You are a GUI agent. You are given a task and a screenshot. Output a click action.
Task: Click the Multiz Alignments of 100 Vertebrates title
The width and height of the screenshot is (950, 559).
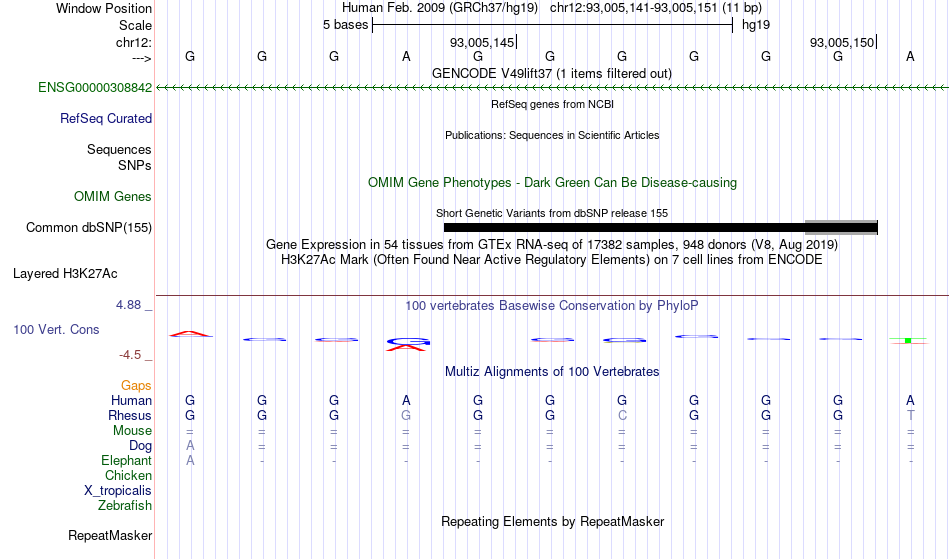click(x=552, y=372)
